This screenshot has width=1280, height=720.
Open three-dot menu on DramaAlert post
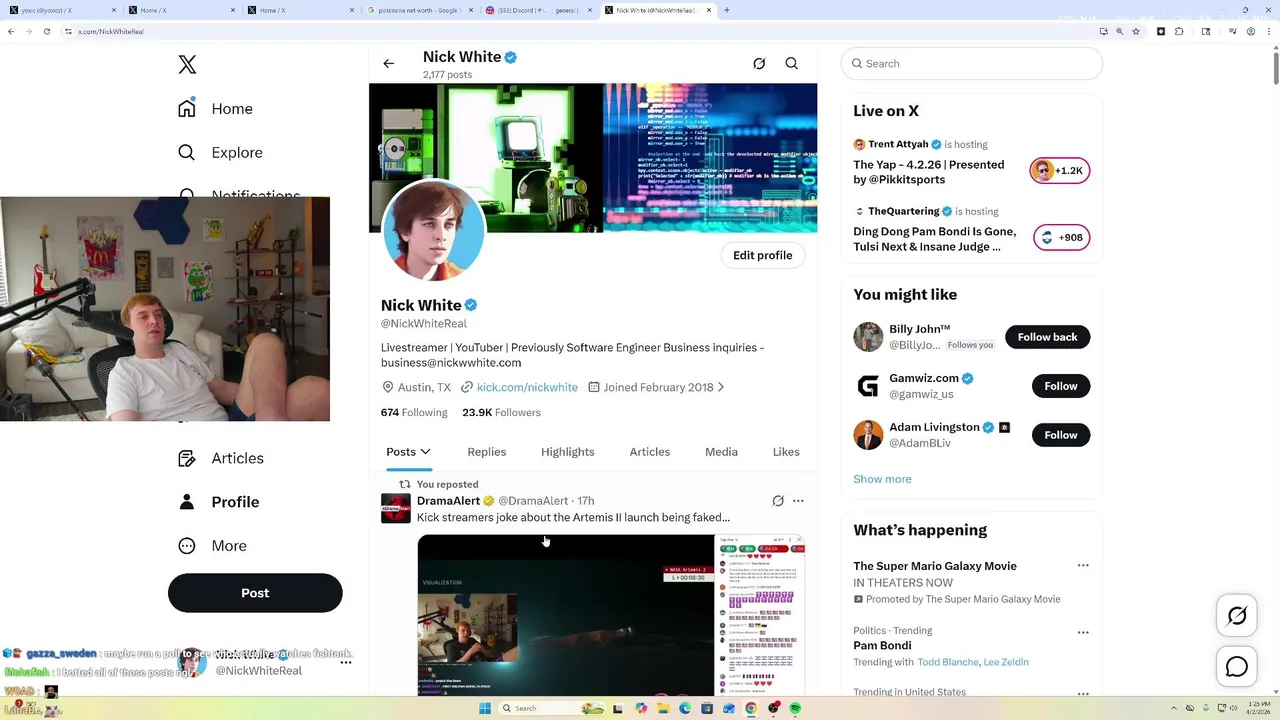(x=798, y=501)
